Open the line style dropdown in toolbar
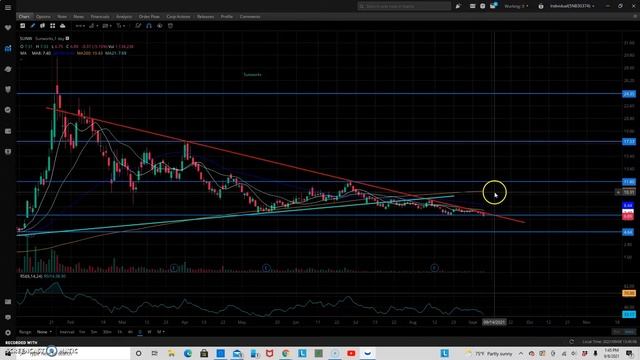Viewport: 640px width, 360px height. [x=80, y=26]
